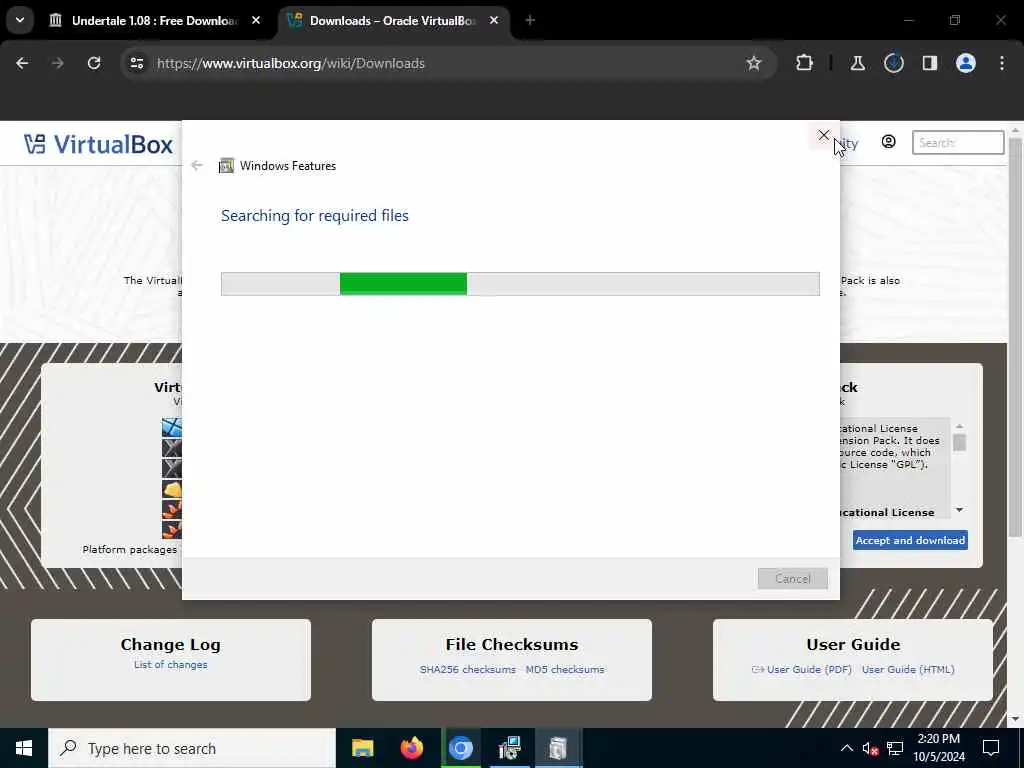
Task: Select the Downloads – Oracle VirtualBox tab
Action: 394,20
